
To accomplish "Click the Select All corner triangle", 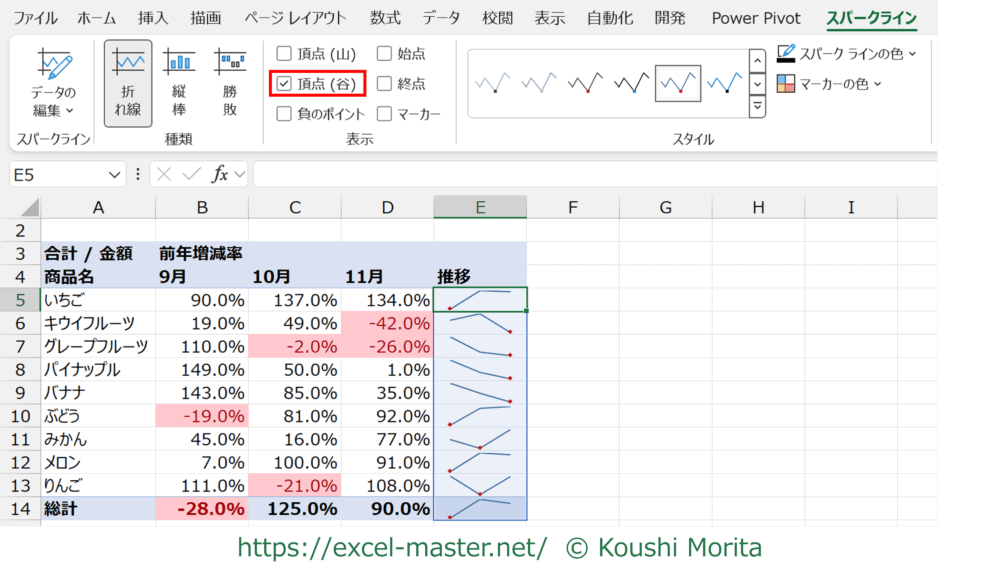I will click(x=28, y=208).
